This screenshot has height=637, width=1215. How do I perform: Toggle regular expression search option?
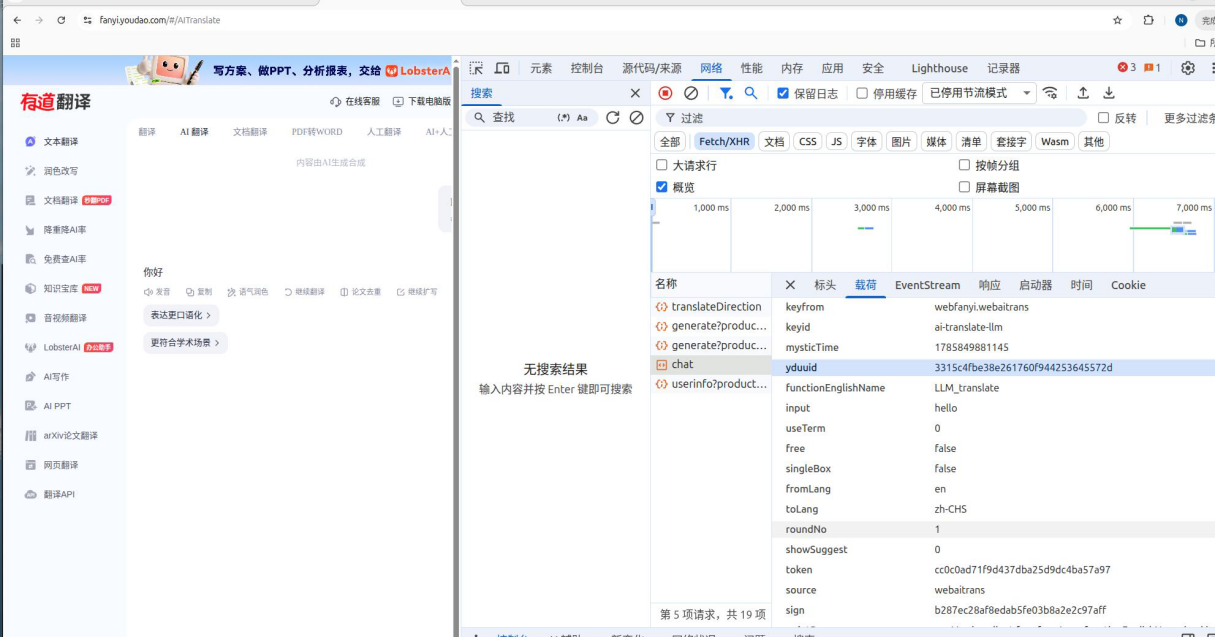point(563,118)
